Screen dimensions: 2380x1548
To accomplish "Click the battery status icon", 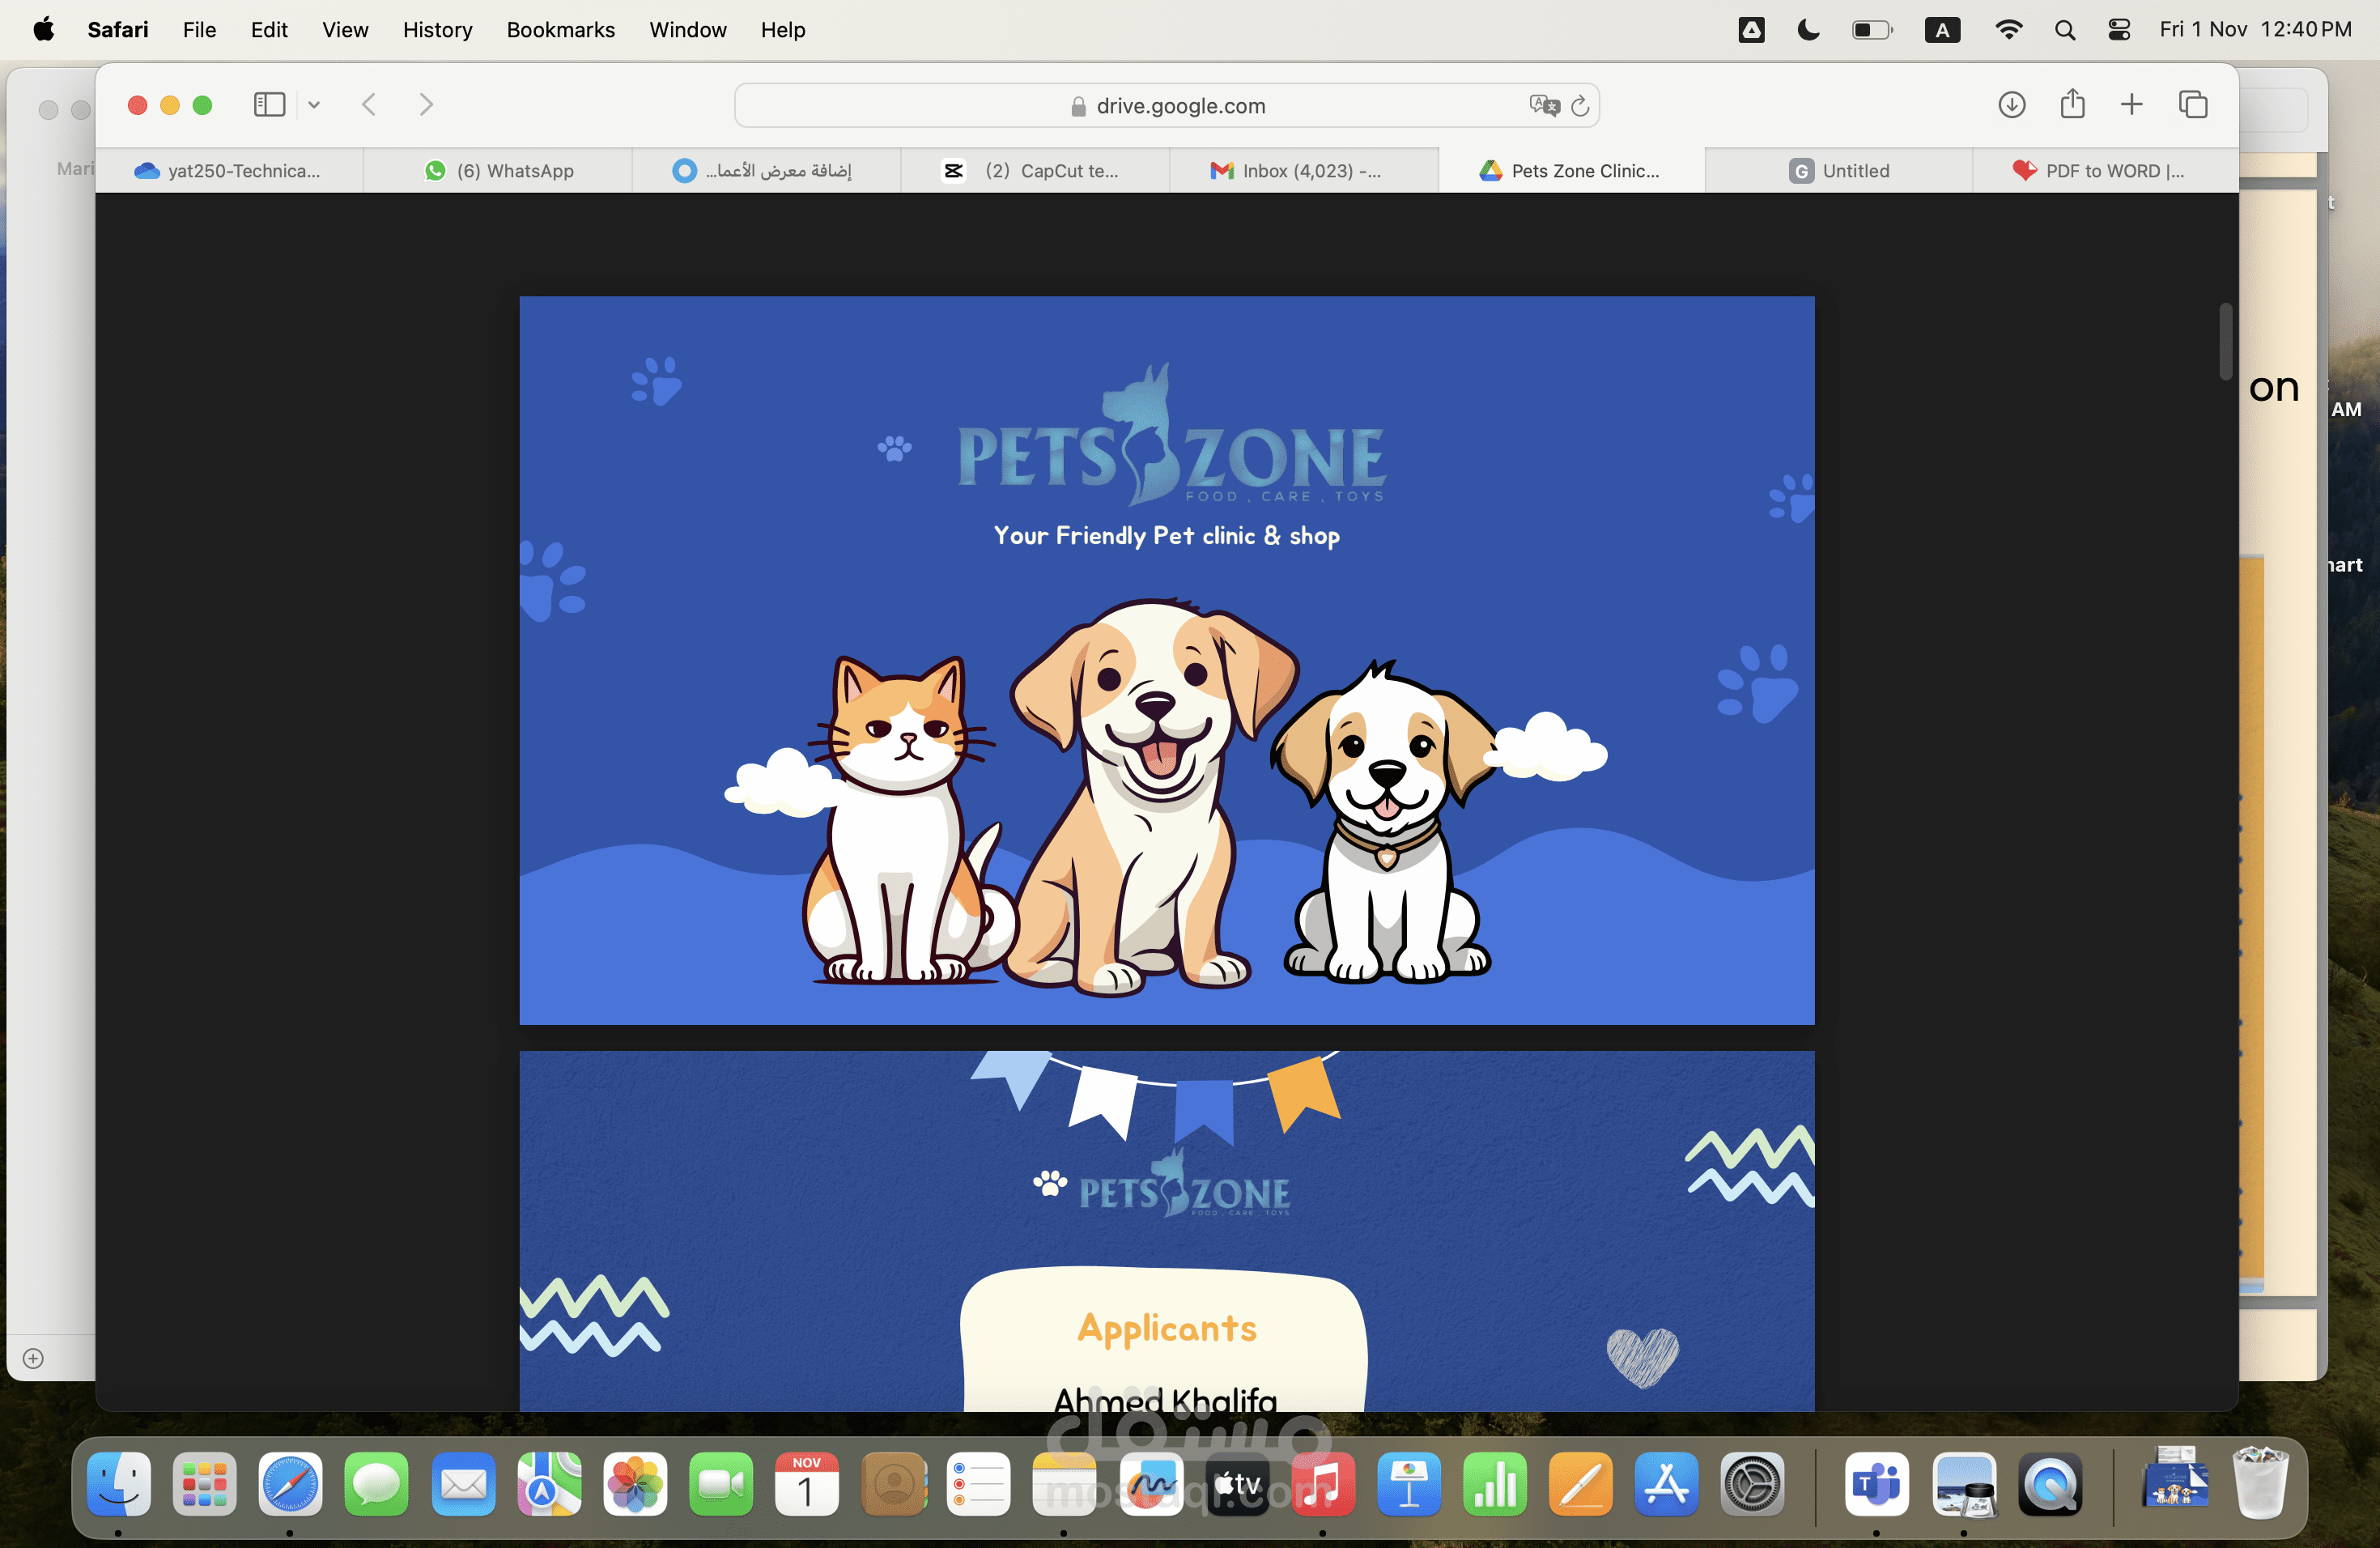I will (1872, 30).
